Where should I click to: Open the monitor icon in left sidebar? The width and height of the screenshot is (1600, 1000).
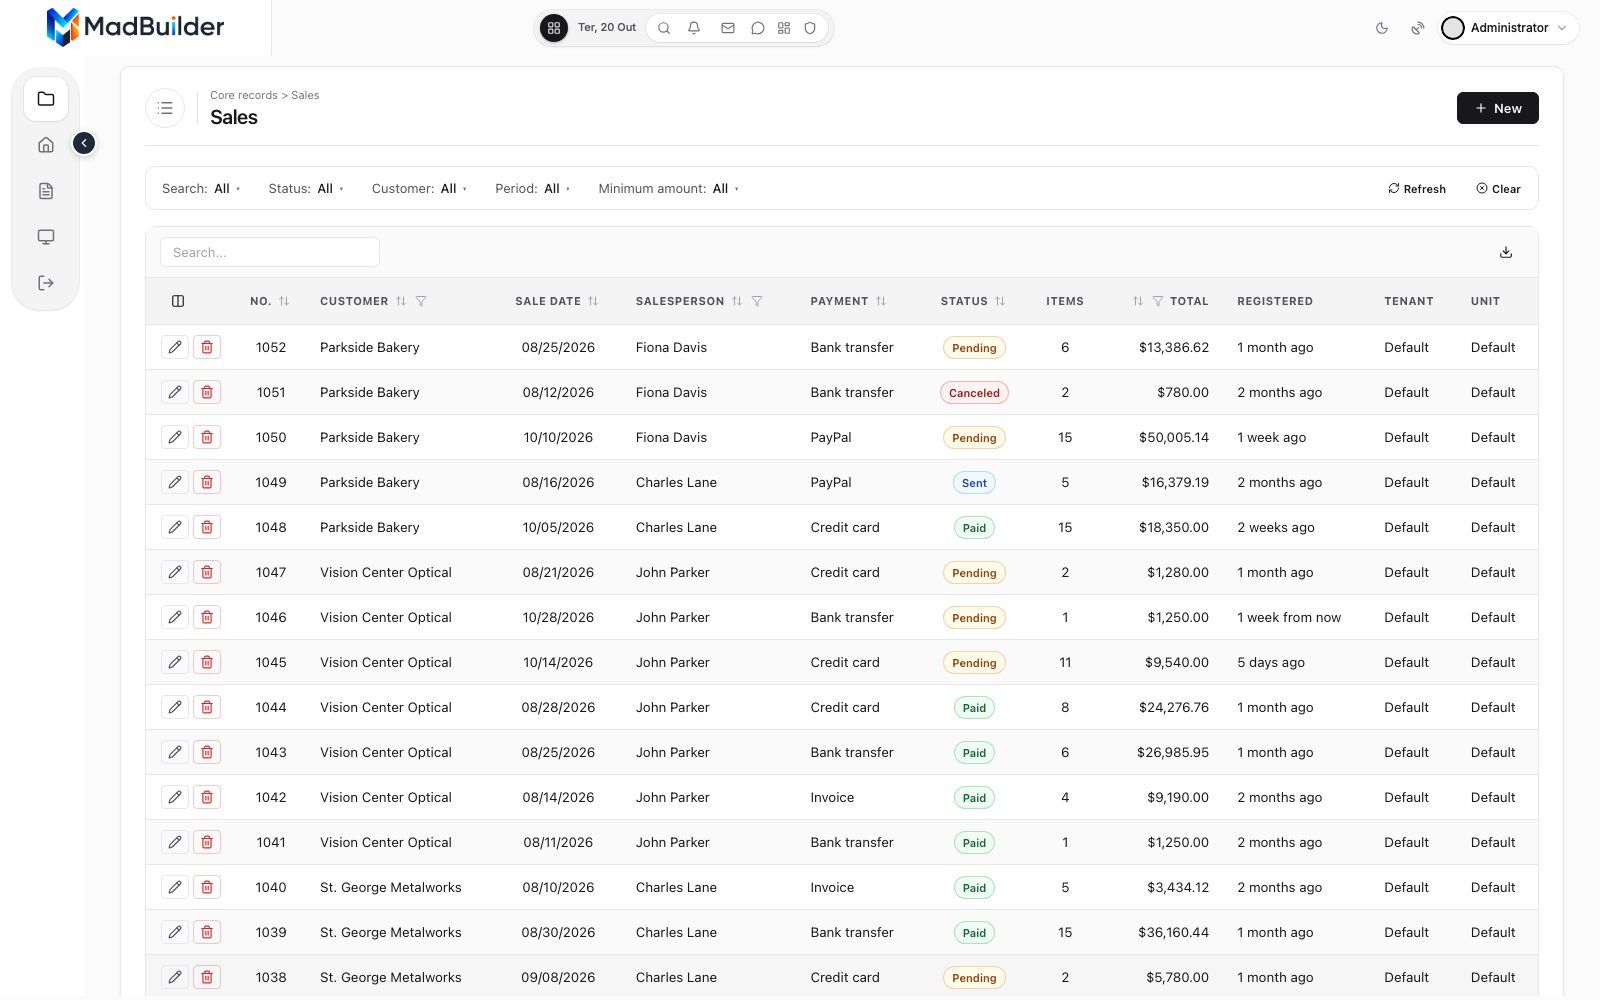click(x=46, y=237)
